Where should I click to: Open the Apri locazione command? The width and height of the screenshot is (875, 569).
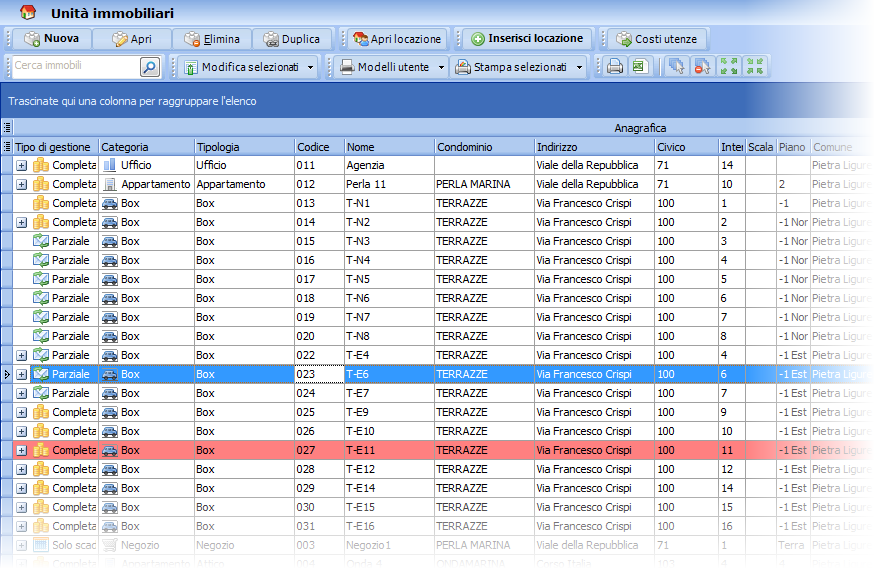click(397, 38)
